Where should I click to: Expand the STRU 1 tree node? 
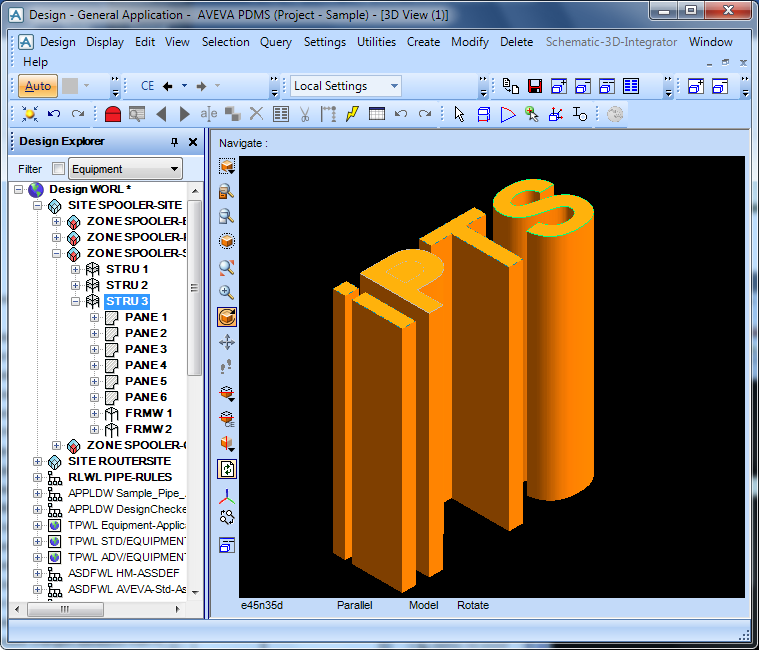coord(75,269)
